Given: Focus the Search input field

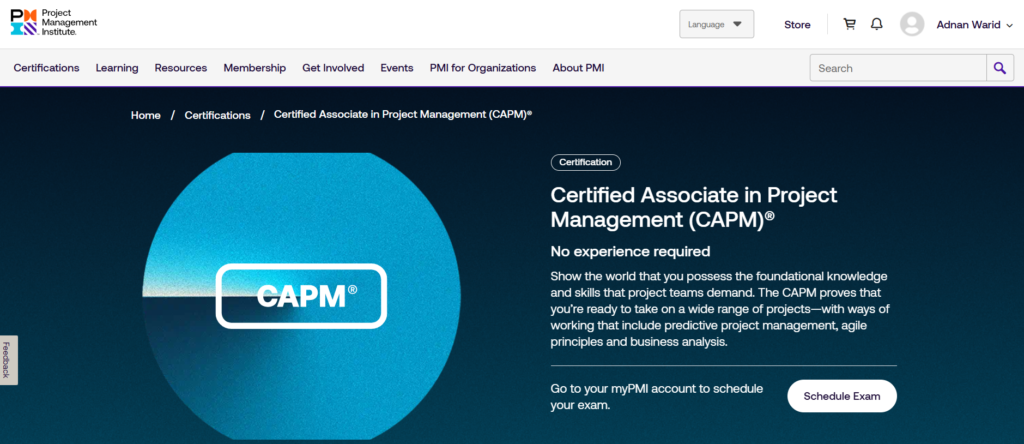Looking at the screenshot, I should [x=898, y=68].
